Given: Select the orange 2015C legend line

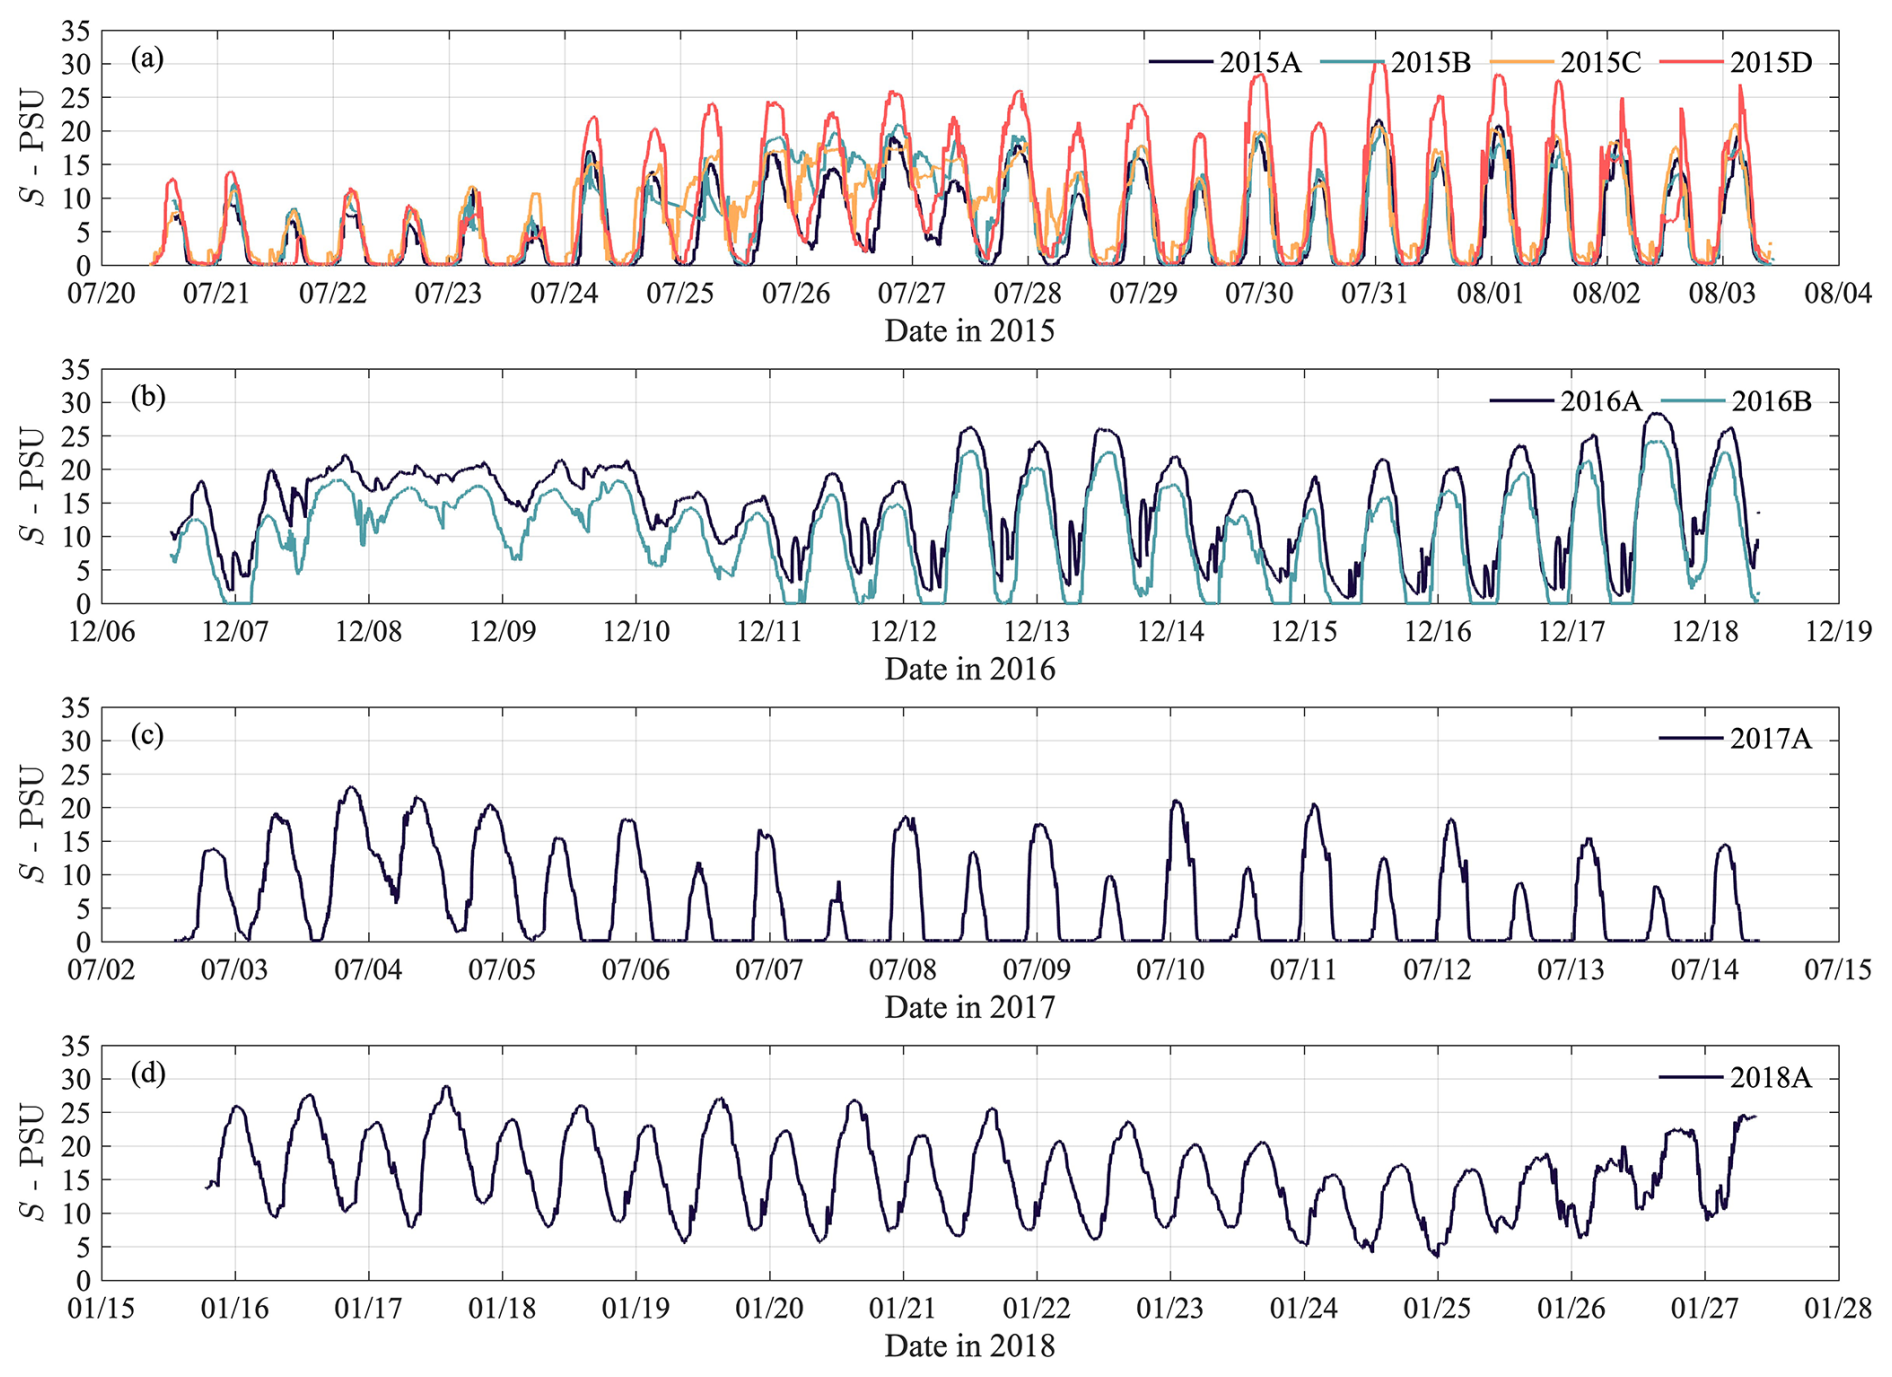Looking at the screenshot, I should [x=1522, y=62].
